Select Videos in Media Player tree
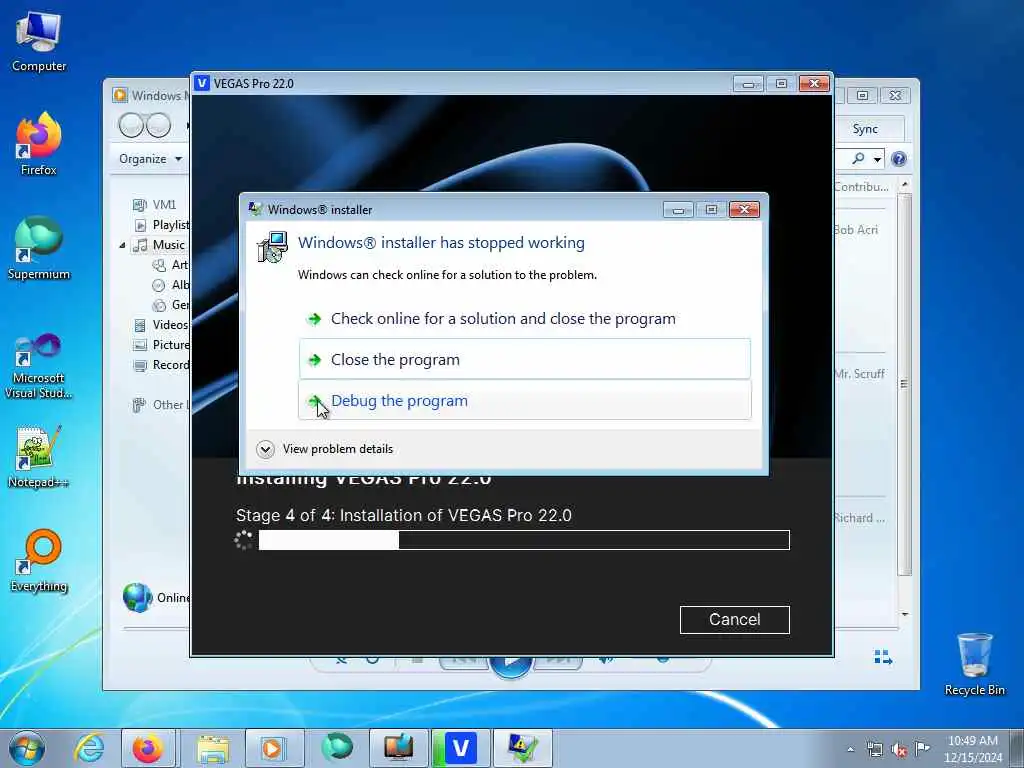The height and width of the screenshot is (768, 1024). click(161, 325)
